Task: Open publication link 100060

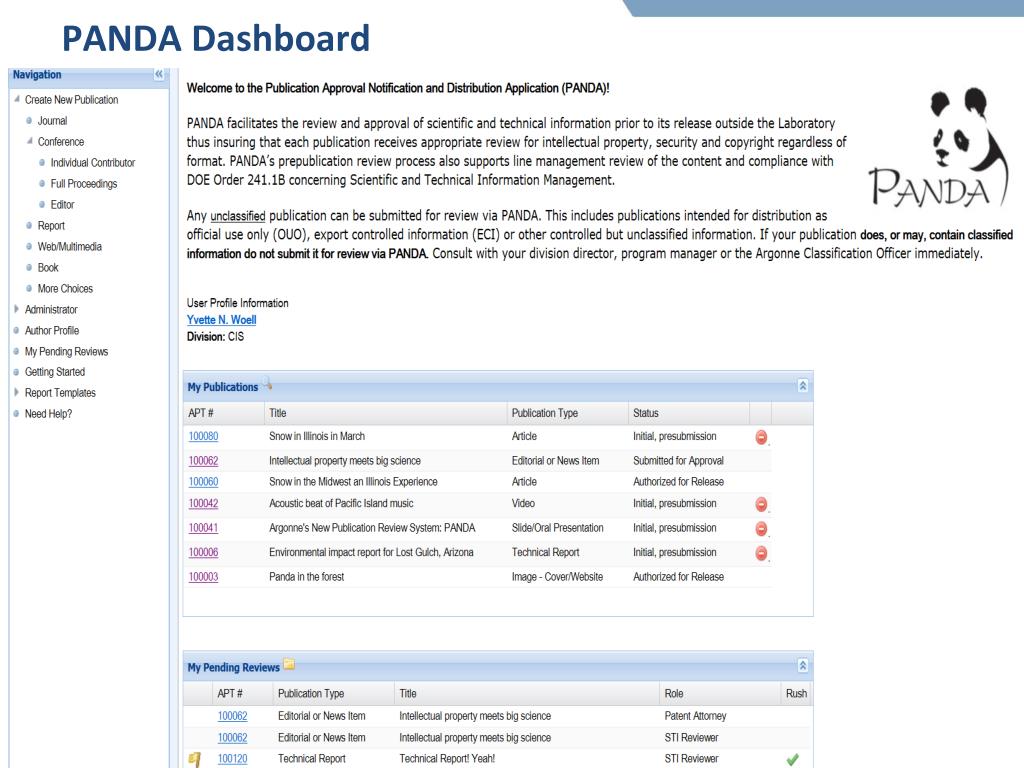Action: 203,481
